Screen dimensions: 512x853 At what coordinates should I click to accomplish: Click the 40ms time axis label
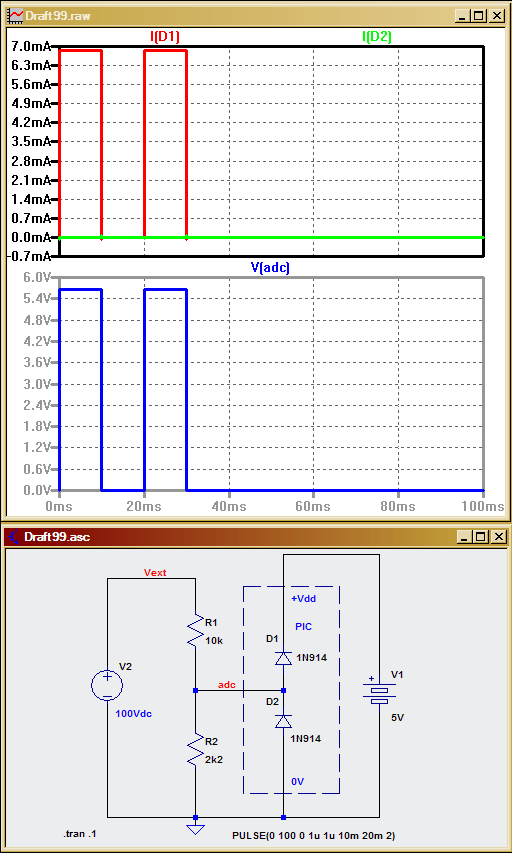point(229,506)
